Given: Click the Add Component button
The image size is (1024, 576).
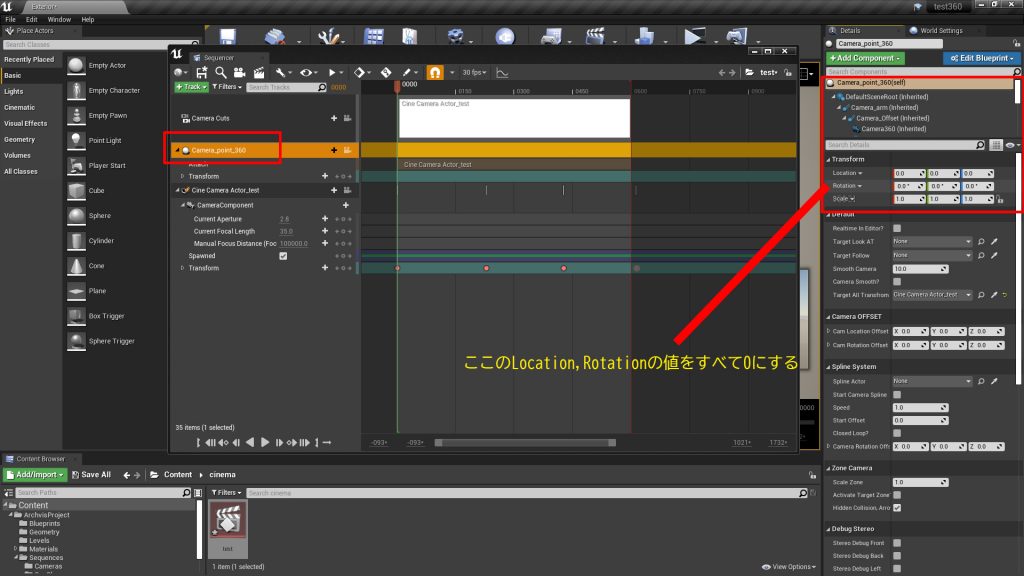Looking at the screenshot, I should point(865,58).
